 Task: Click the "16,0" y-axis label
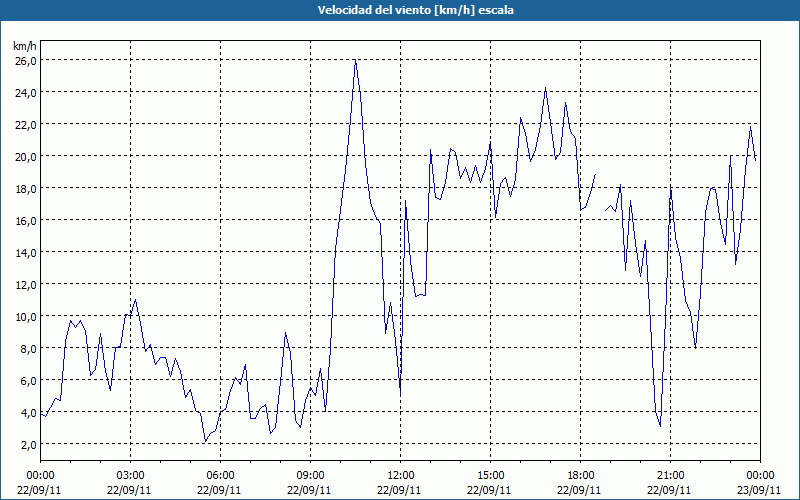26,221
